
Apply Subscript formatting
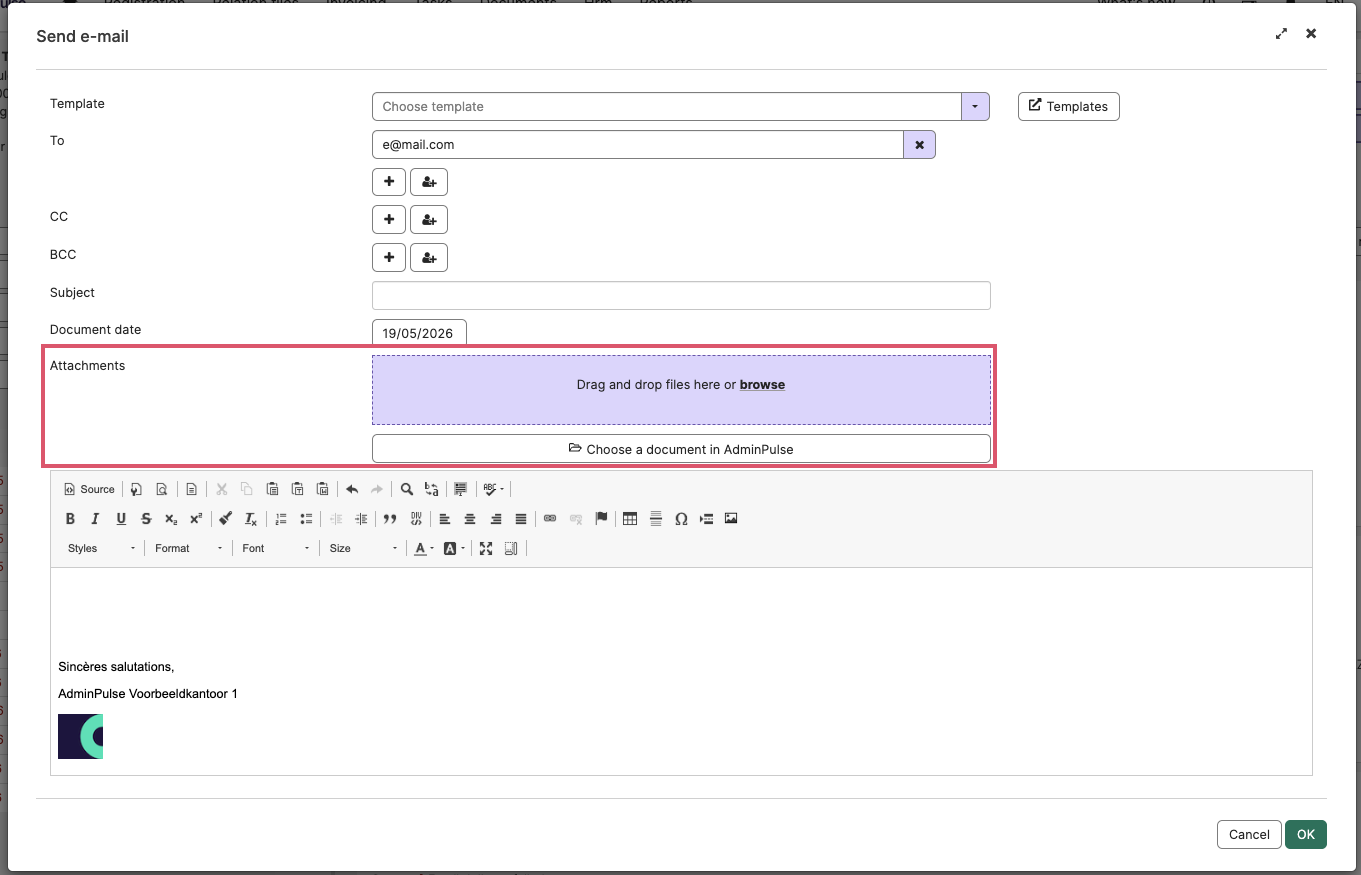coord(171,519)
